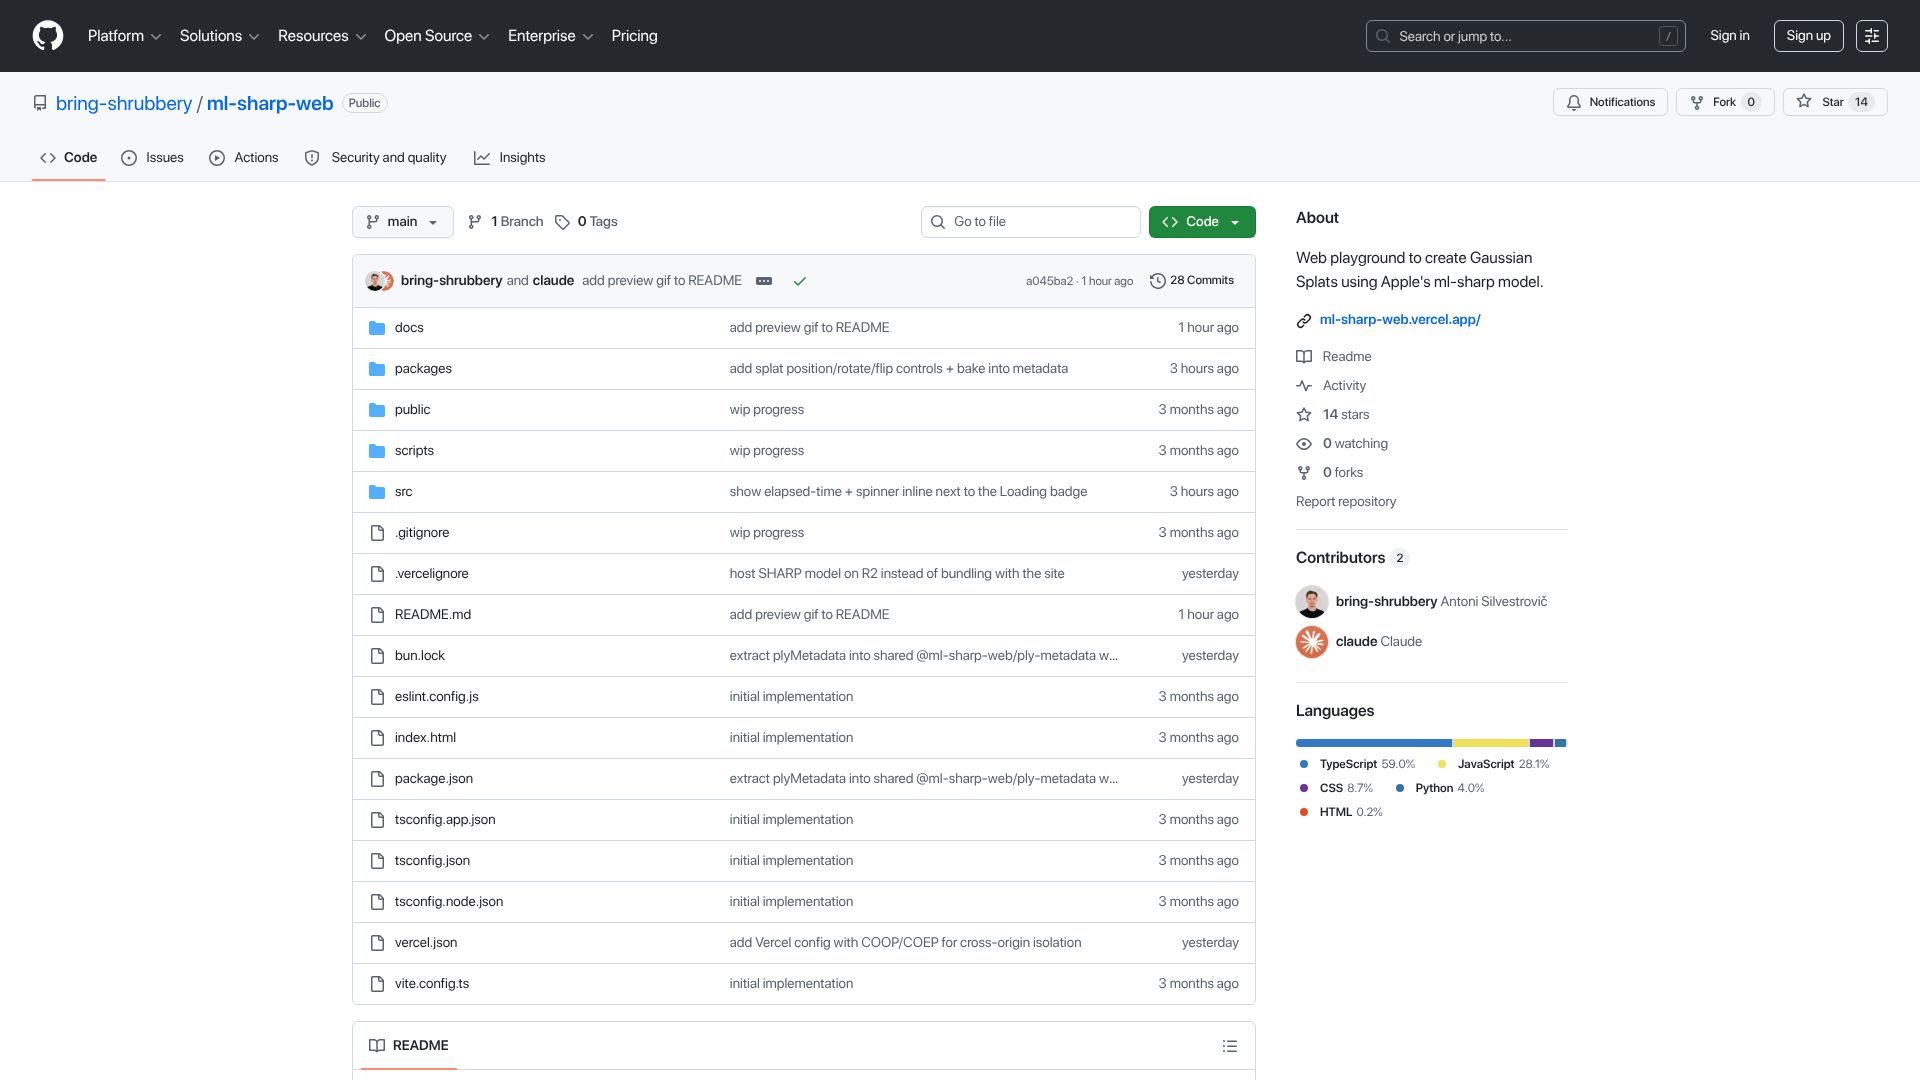Click the Sign up button

(x=1808, y=36)
